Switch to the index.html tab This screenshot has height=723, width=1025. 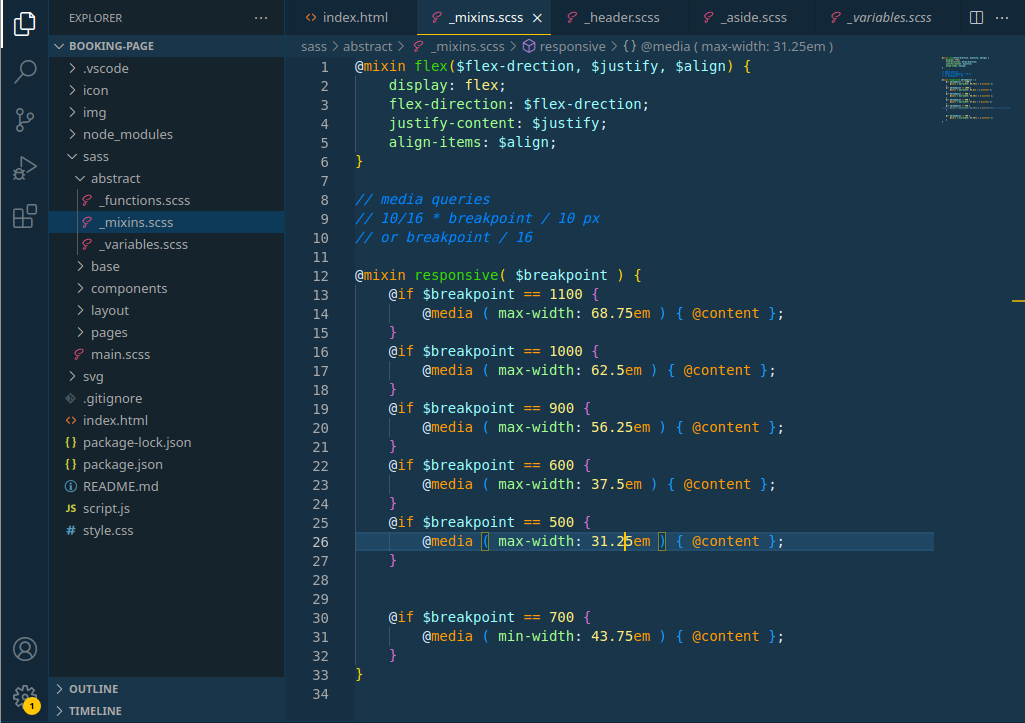pyautogui.click(x=347, y=18)
